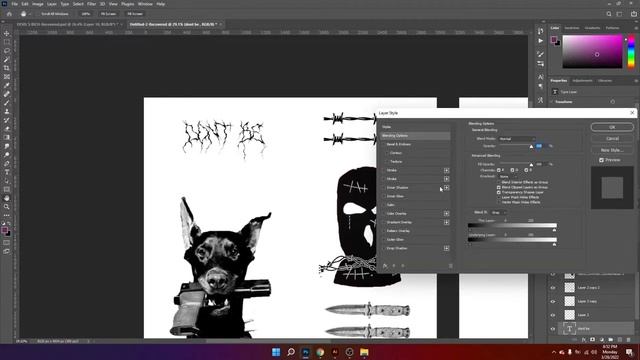This screenshot has width=640, height=360.
Task: Select the Horizontal Type tool
Action: (7, 172)
